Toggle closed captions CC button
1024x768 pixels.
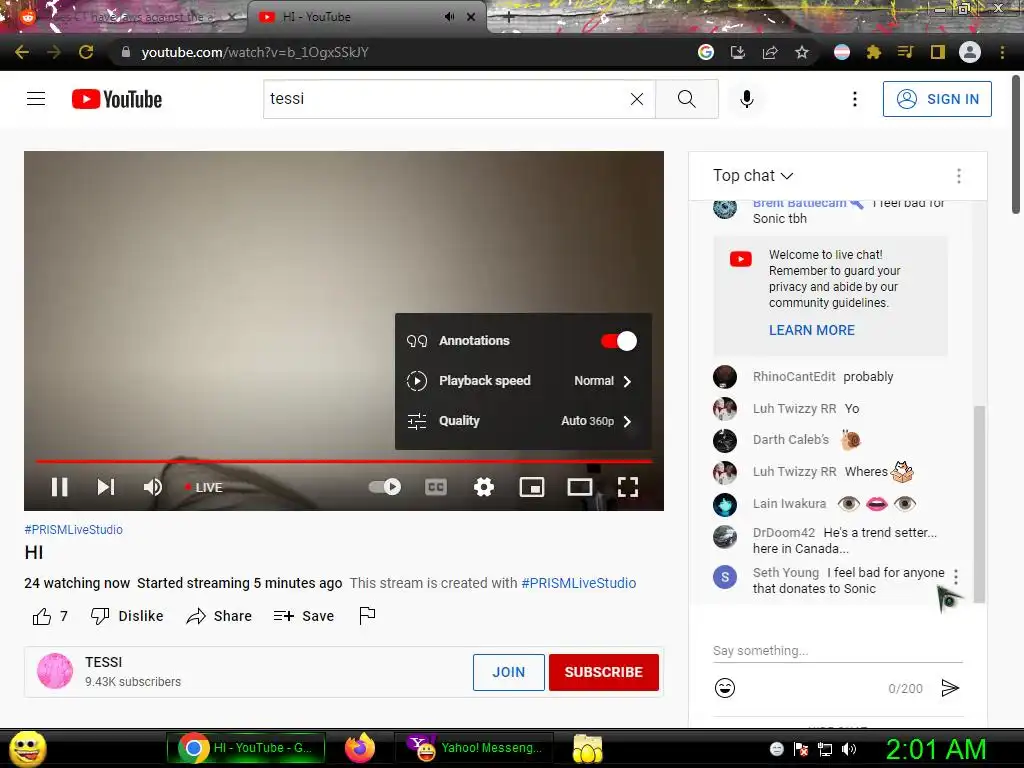[x=436, y=487]
